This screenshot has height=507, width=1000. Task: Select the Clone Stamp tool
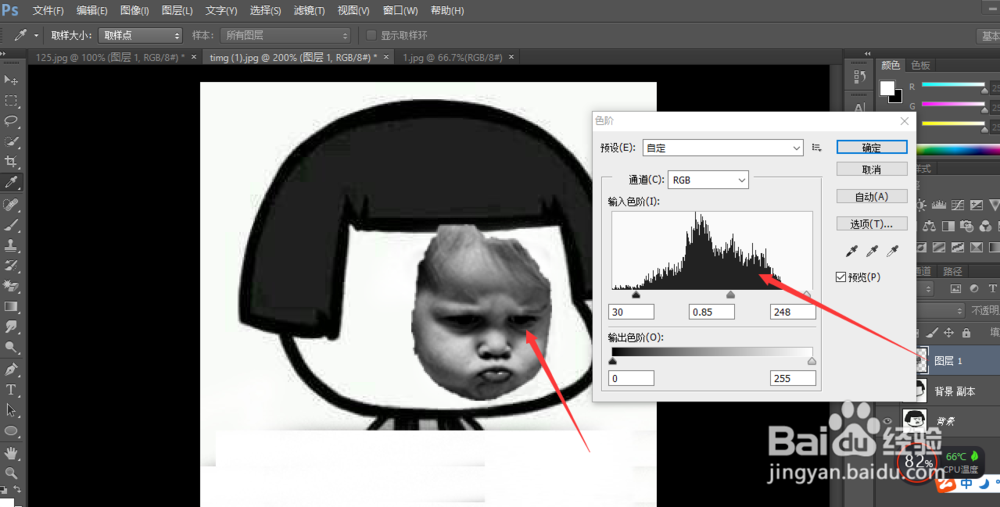(11, 245)
